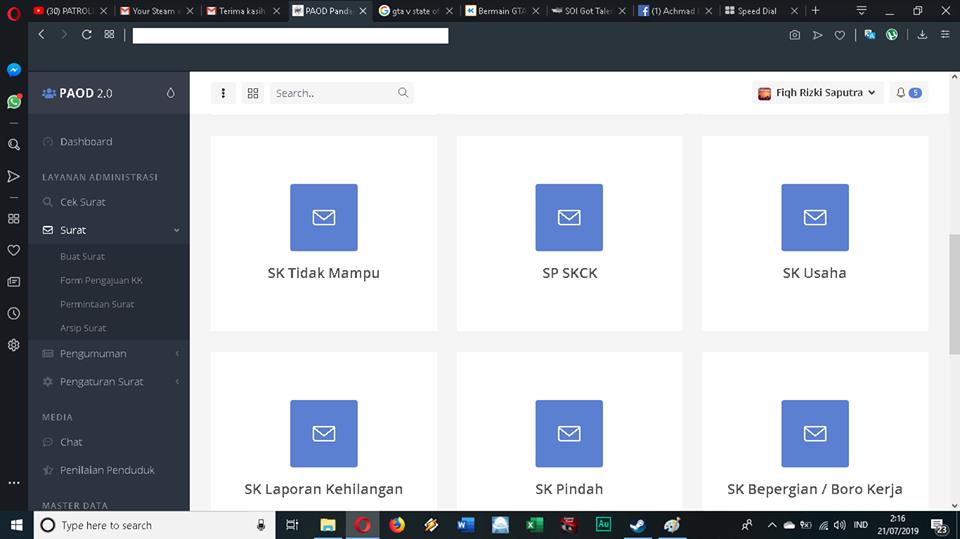Click Opera sidebar search icon
This screenshot has width=960, height=539.
13,145
